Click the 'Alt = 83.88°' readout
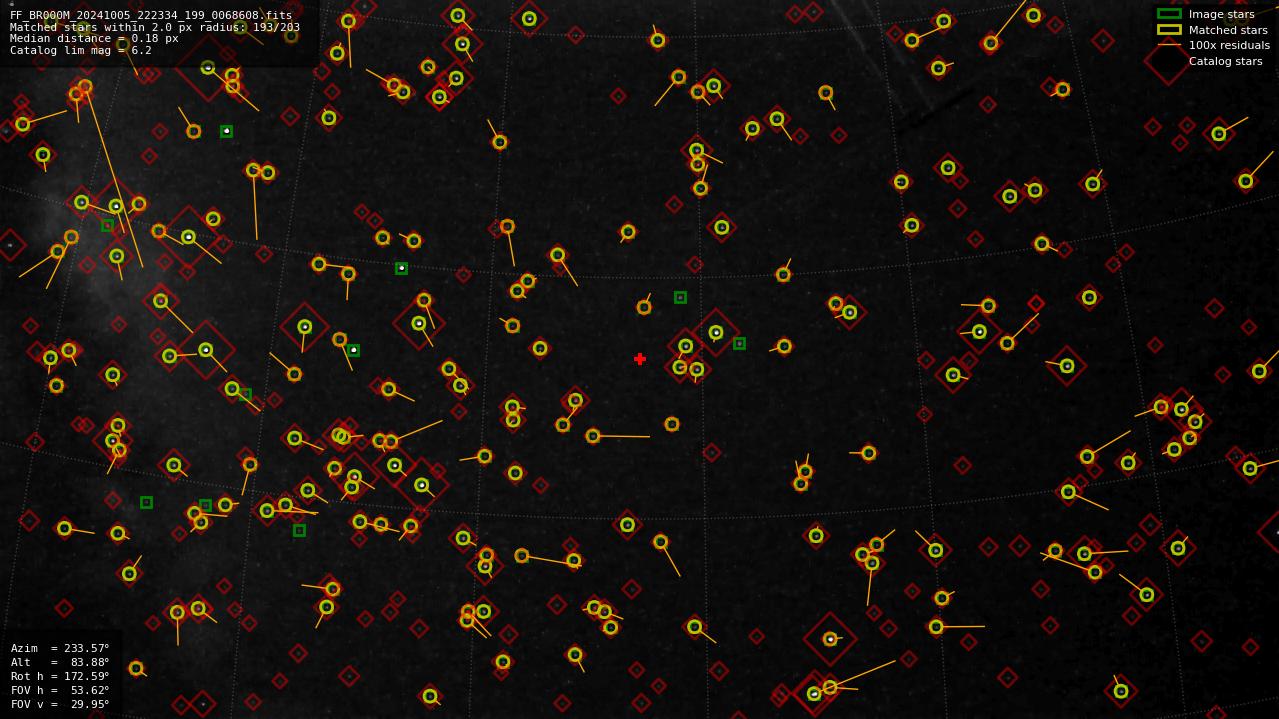The height and width of the screenshot is (719, 1279). click(x=60, y=663)
